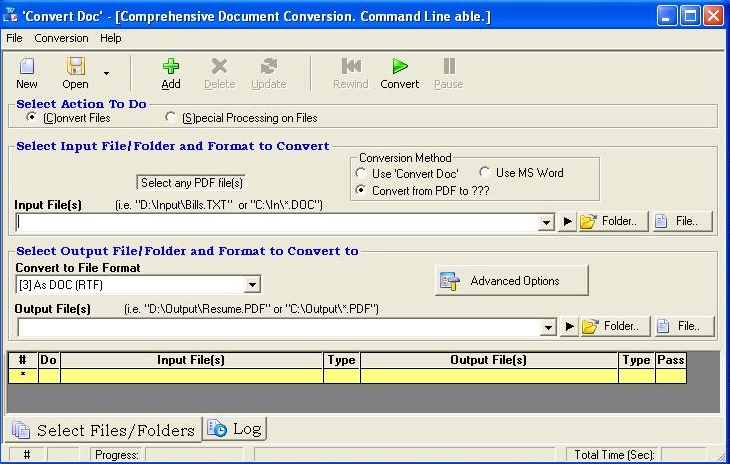
Task: Choose Use 'Convert Doc' conversion method
Action: click(x=360, y=173)
